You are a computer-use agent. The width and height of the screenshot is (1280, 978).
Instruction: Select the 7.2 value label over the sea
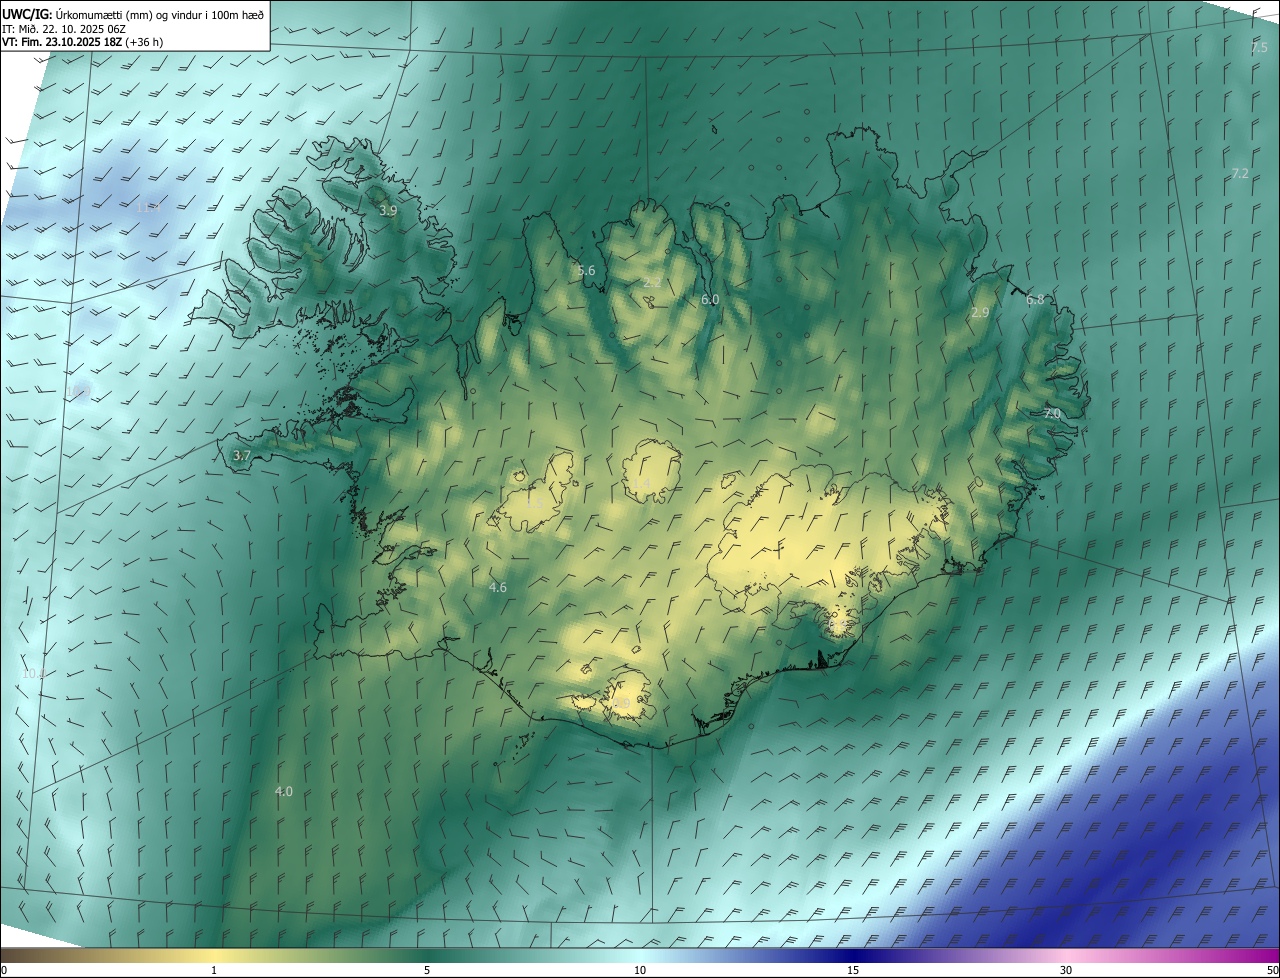click(1239, 173)
